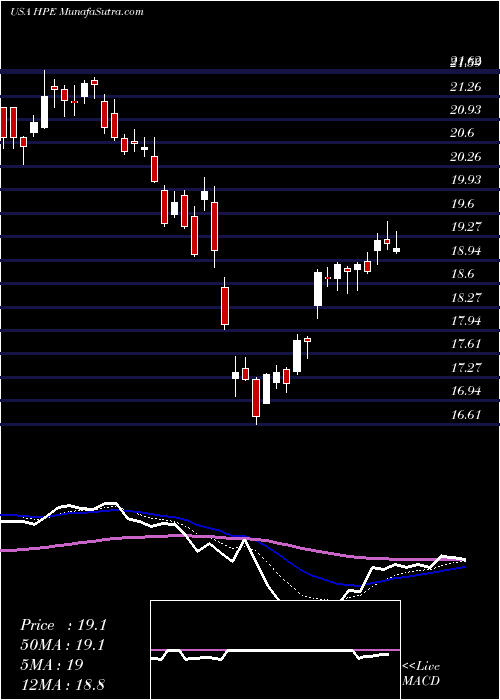Click the latest white candlestick near 18.94

(x=396, y=250)
